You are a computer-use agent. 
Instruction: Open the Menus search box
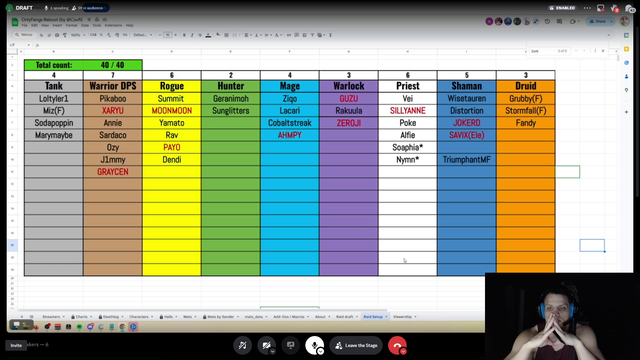click(x=24, y=35)
